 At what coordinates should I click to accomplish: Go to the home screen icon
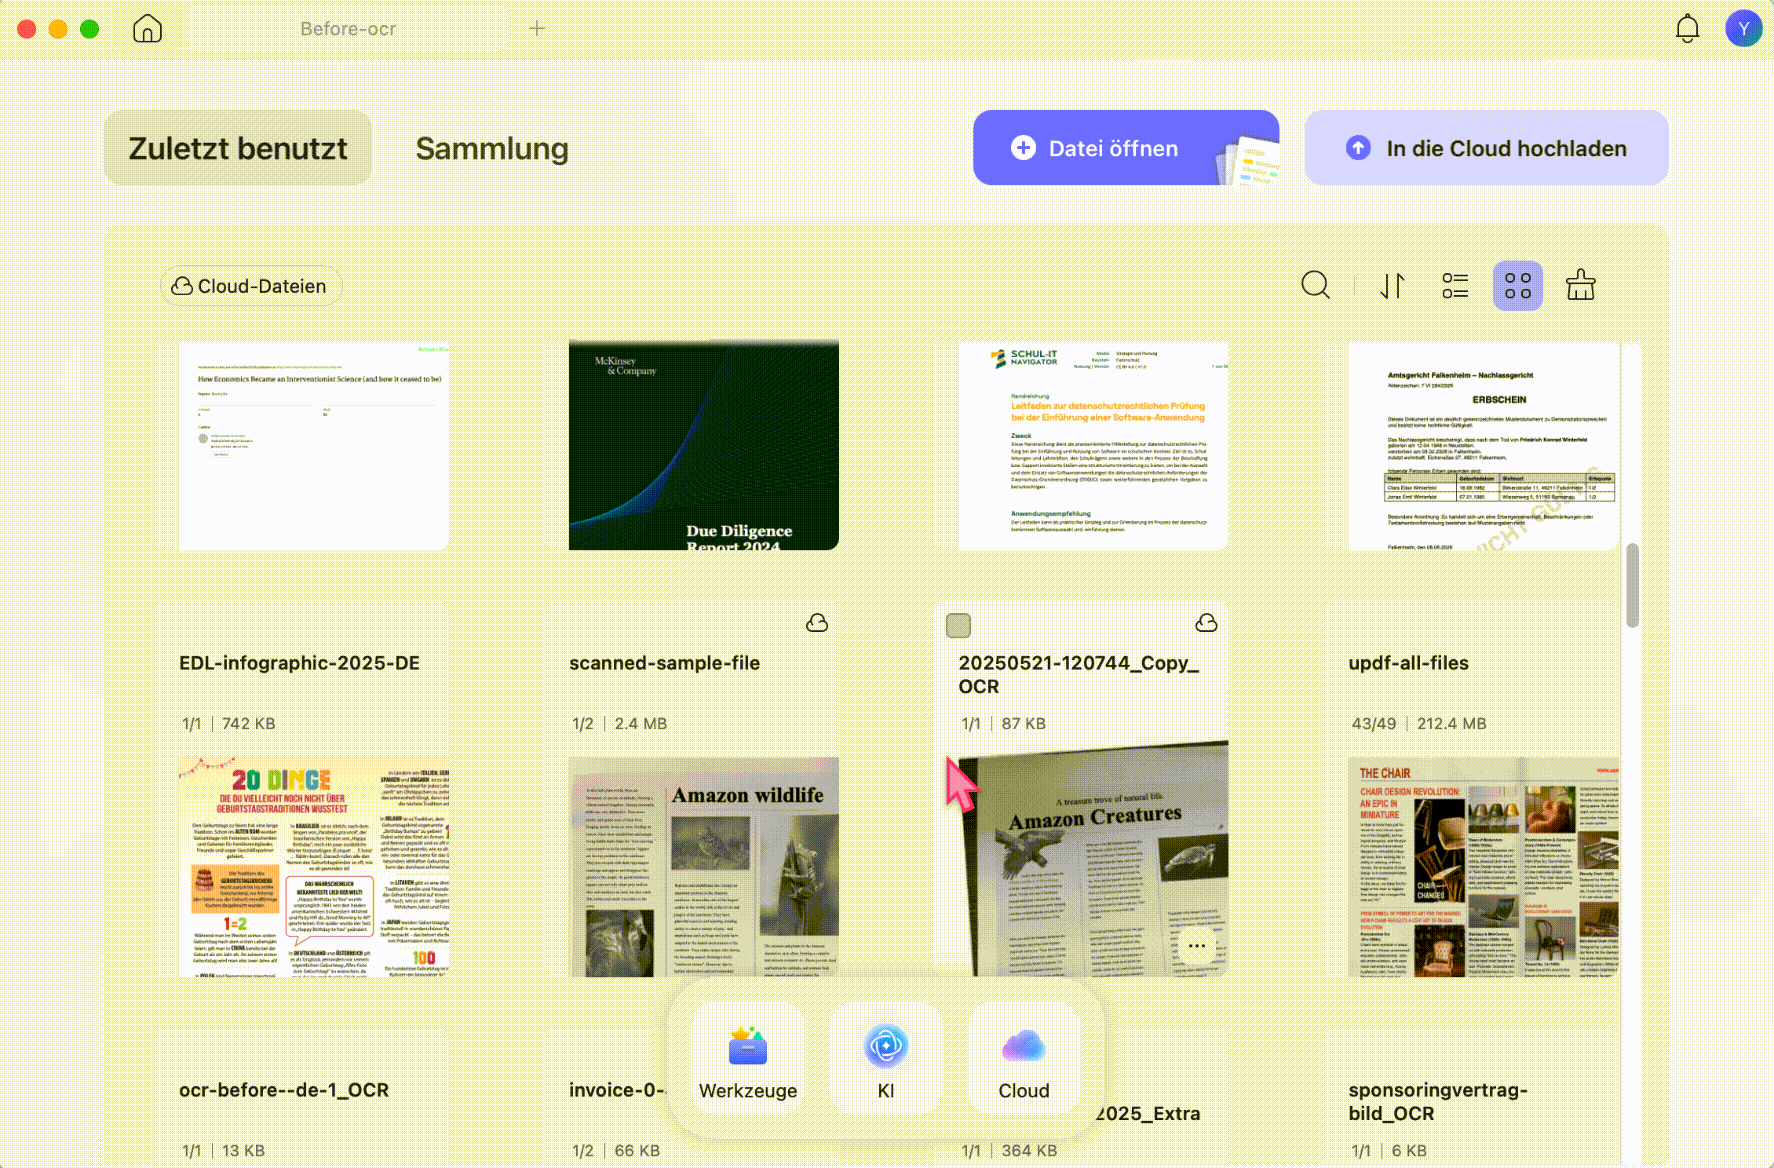(147, 28)
